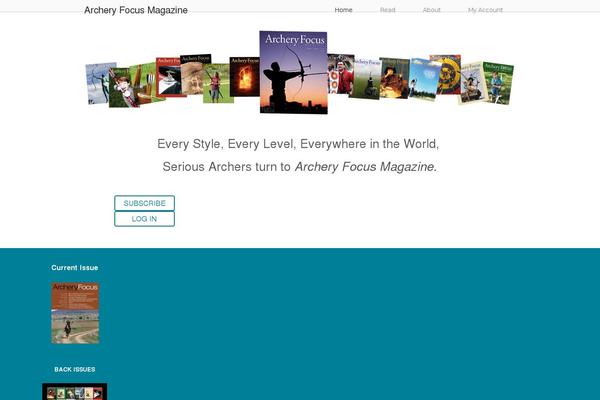Screen dimensions: 600x400
Task: Open the Home nav link
Action: [343, 10]
